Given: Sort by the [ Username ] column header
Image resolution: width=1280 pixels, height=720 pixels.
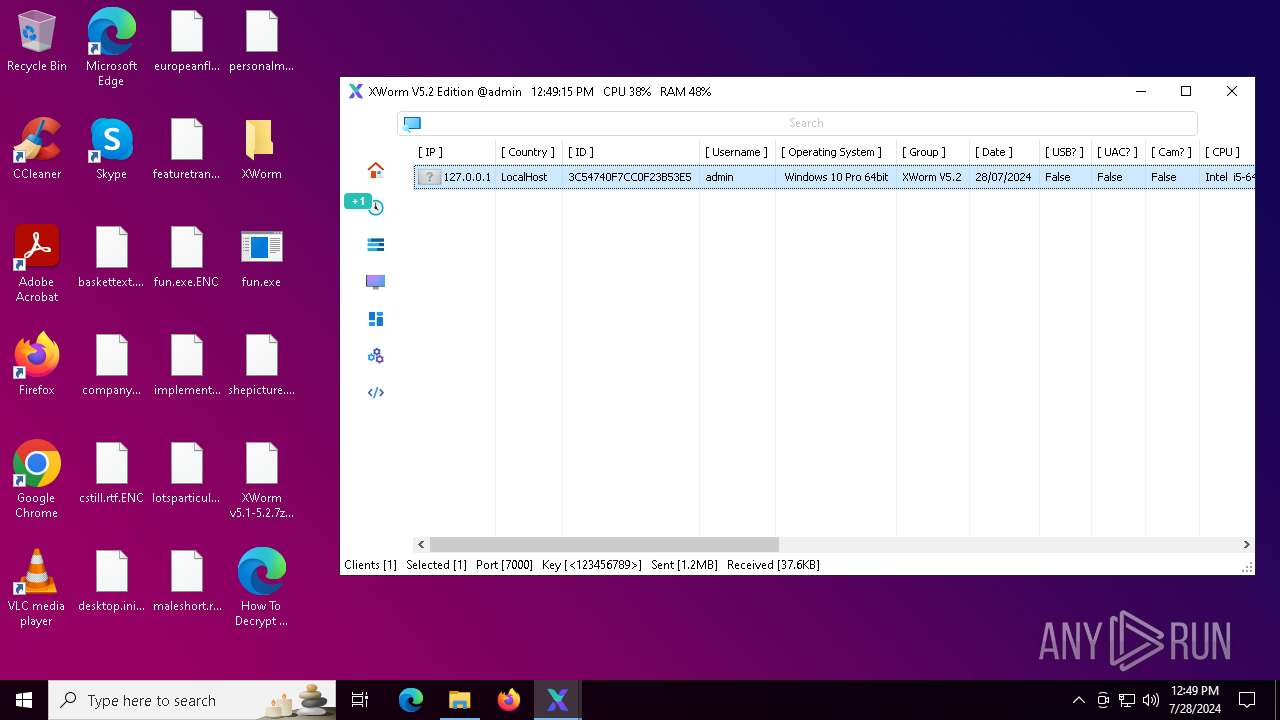Looking at the screenshot, I should pyautogui.click(x=736, y=152).
